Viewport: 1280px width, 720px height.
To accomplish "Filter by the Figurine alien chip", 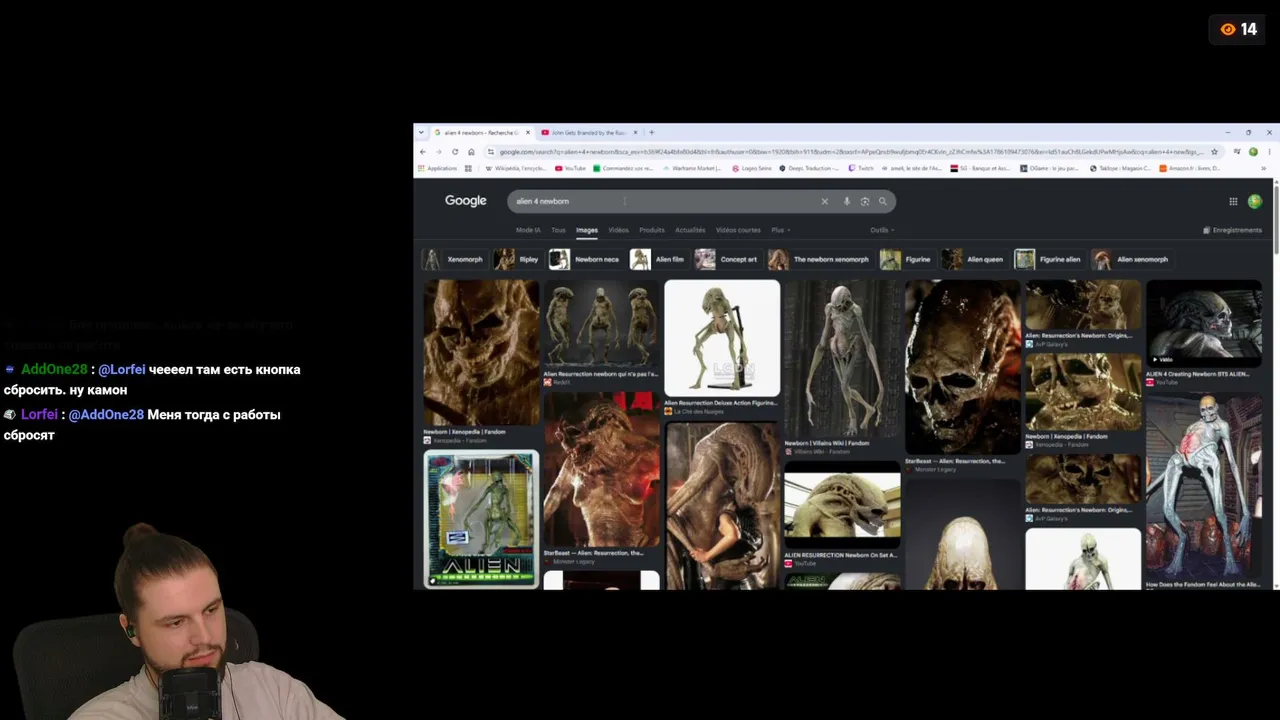I will click(1049, 259).
